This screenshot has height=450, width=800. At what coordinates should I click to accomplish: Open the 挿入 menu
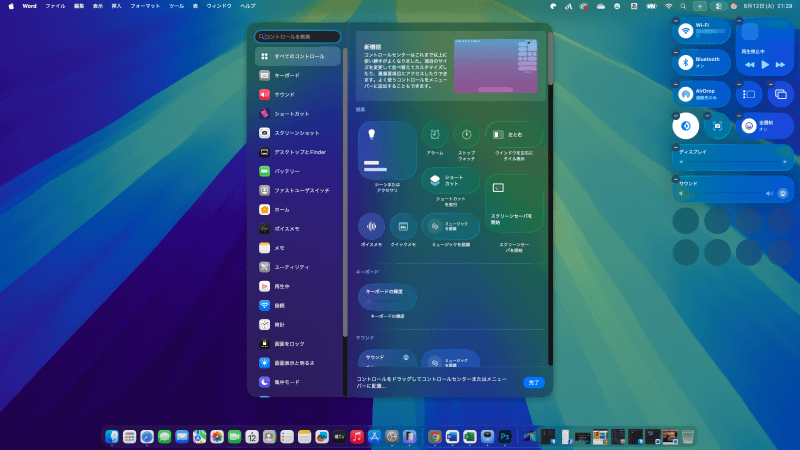point(117,6)
